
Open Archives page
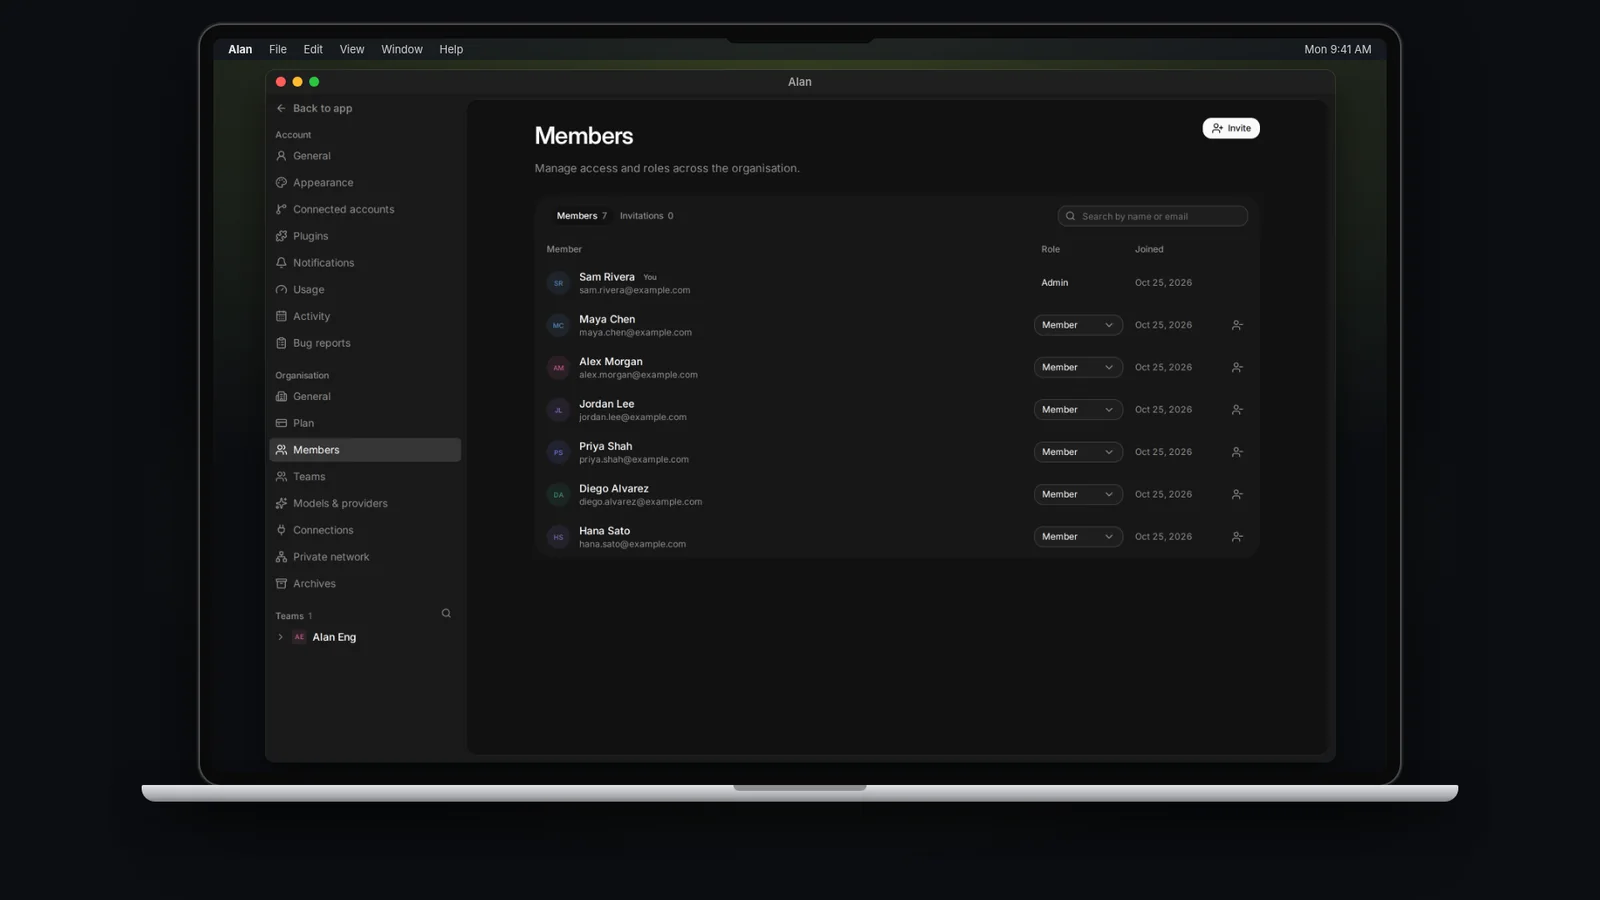pos(365,584)
